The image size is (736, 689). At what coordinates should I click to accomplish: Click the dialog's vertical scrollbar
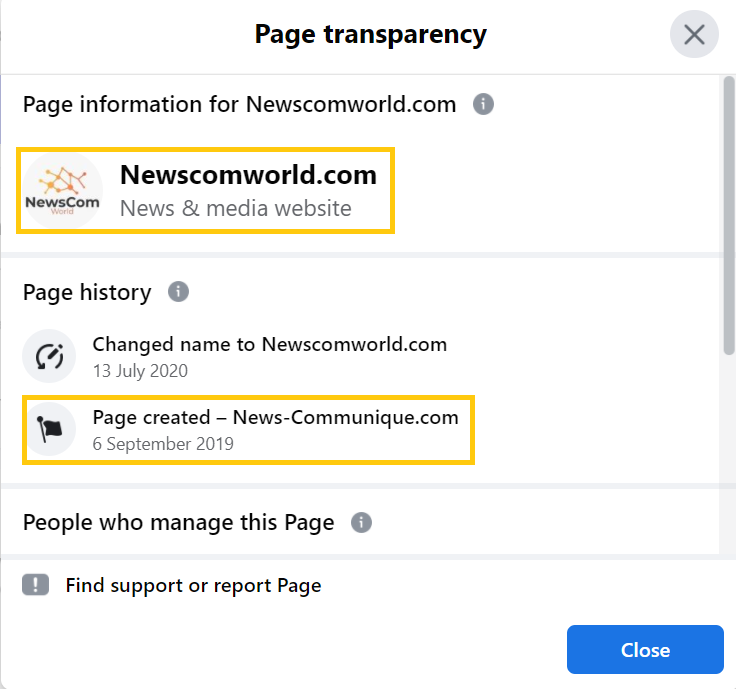click(728, 216)
